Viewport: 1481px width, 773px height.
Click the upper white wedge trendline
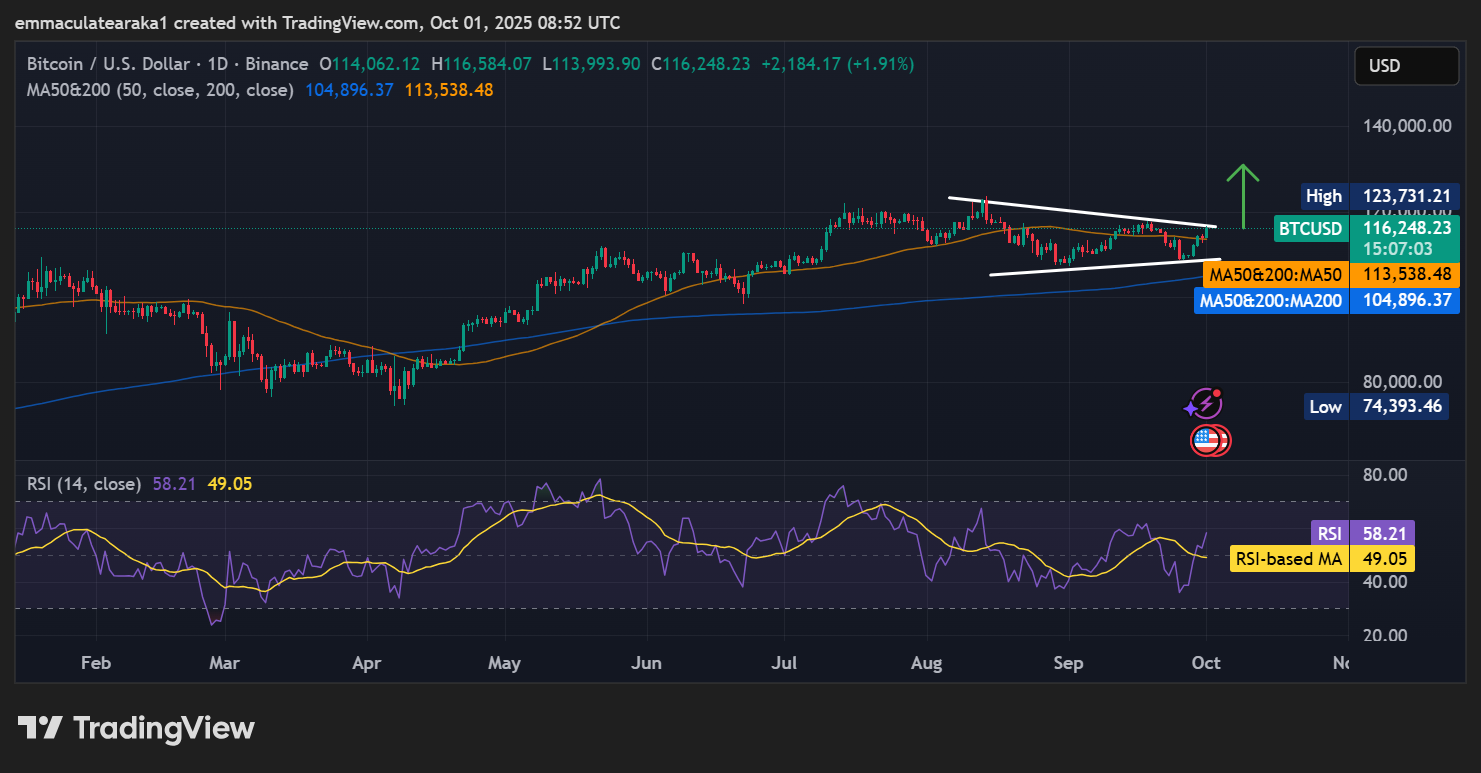[1080, 211]
